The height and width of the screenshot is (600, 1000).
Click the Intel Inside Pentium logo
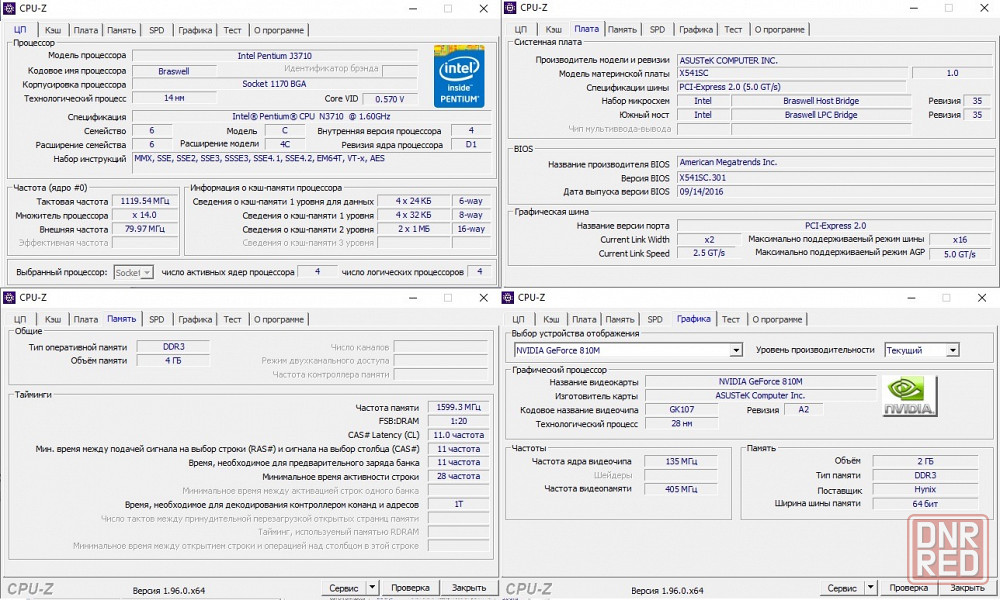pos(459,76)
